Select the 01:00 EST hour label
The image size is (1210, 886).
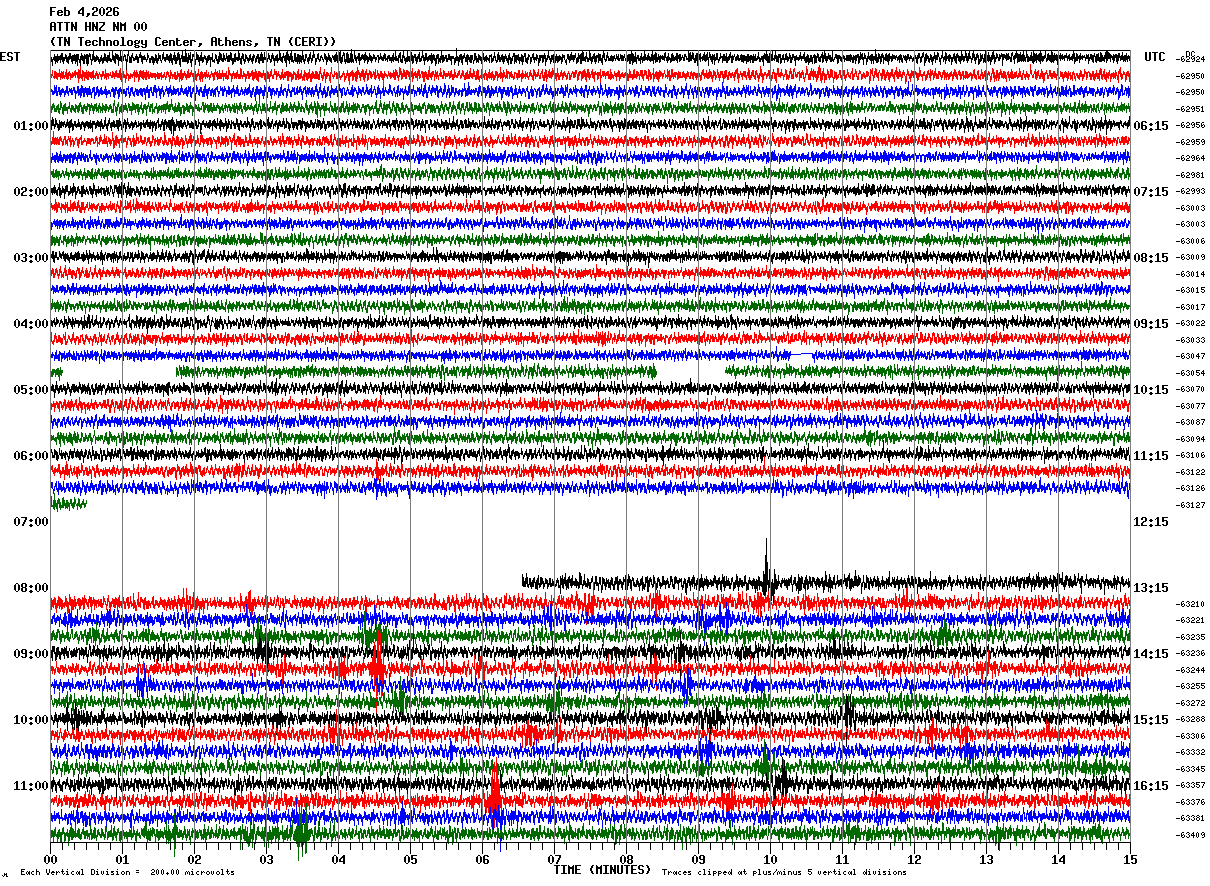[x=31, y=126]
